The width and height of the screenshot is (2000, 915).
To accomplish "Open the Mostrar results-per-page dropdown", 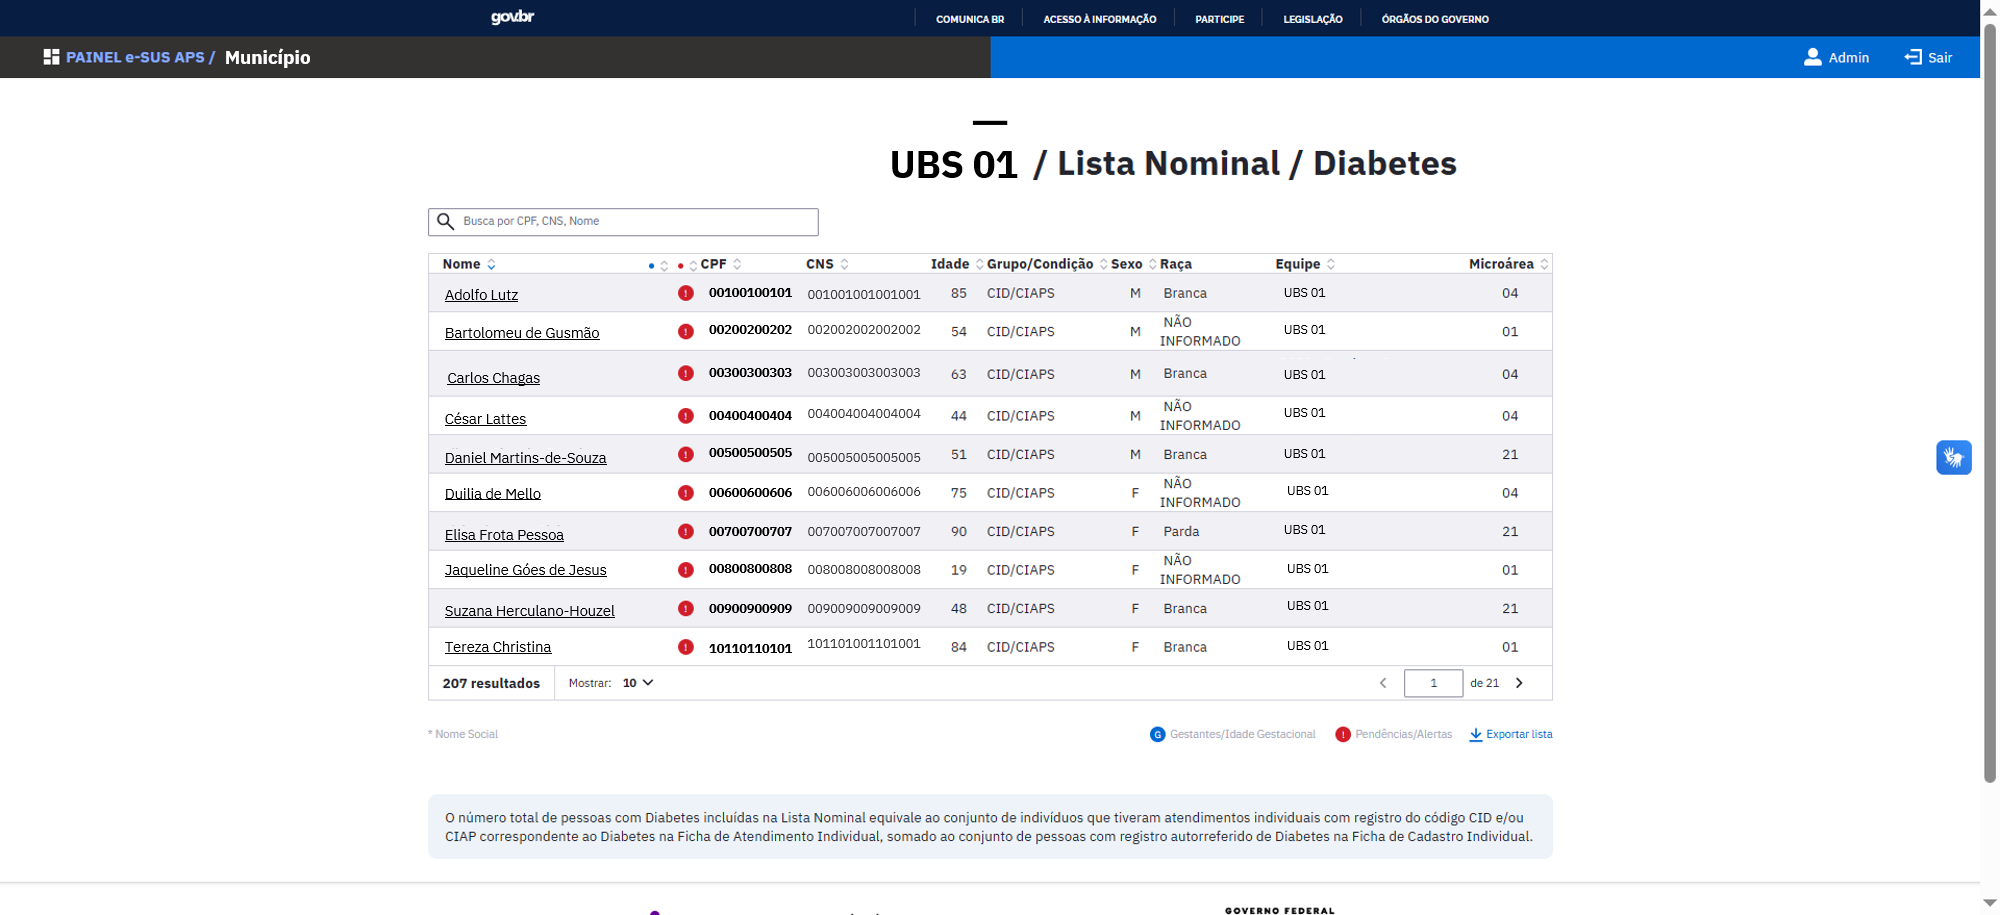I will click(x=636, y=683).
